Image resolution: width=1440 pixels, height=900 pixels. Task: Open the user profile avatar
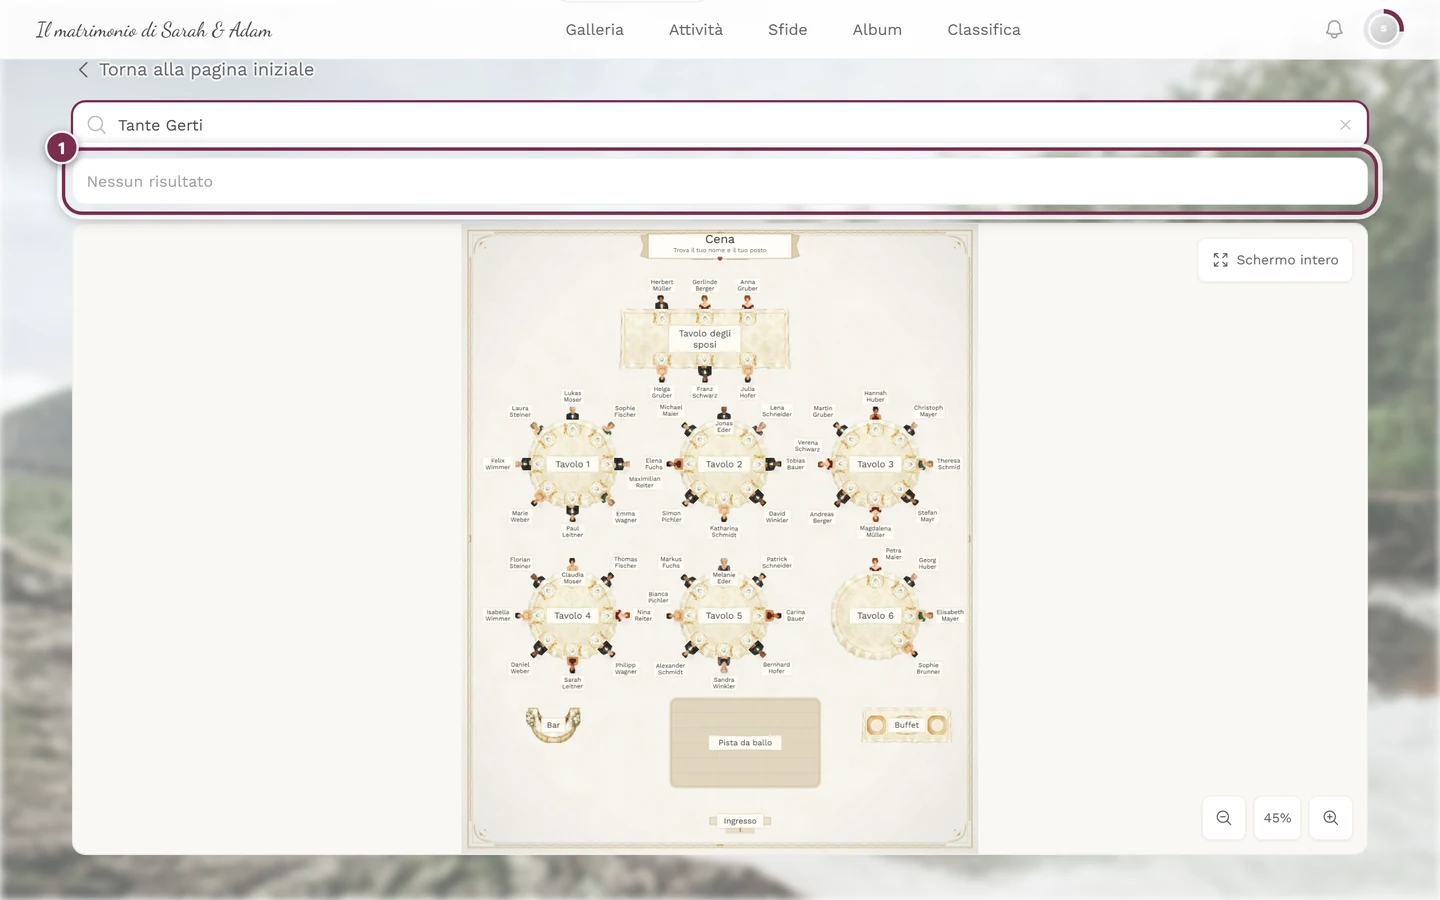point(1384,29)
